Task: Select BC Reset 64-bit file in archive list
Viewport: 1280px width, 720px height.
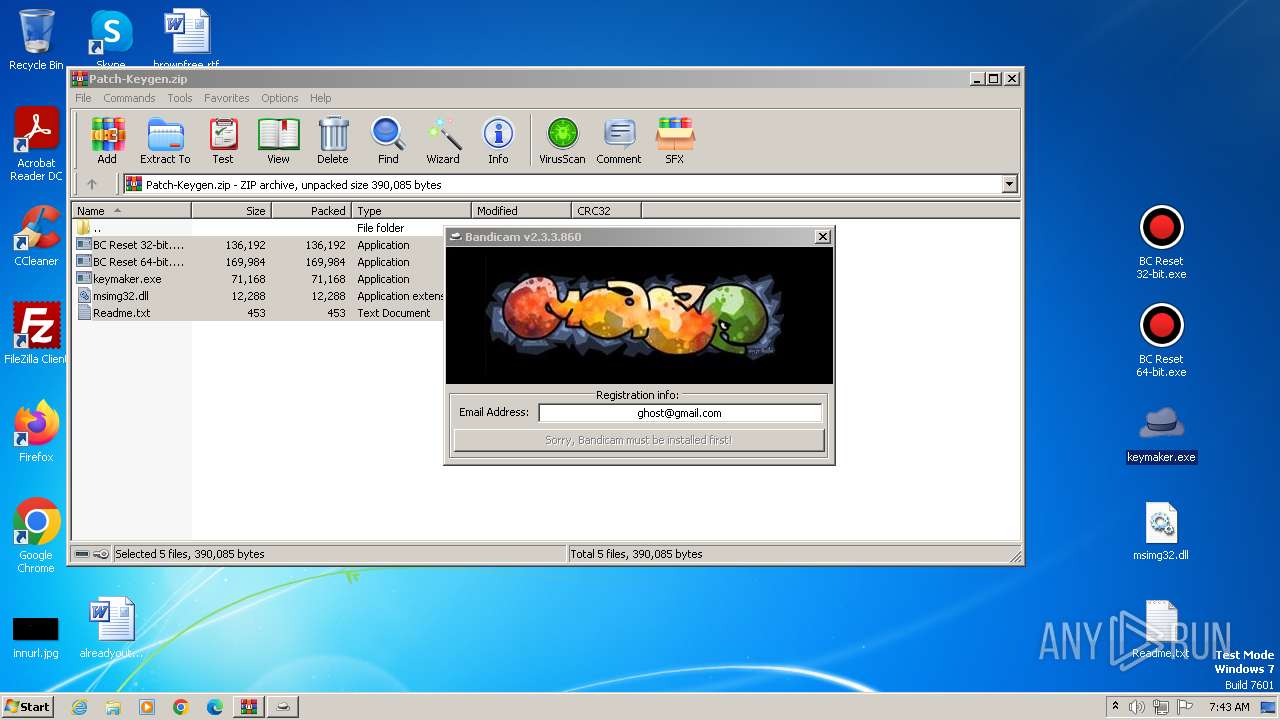Action: click(258, 262)
